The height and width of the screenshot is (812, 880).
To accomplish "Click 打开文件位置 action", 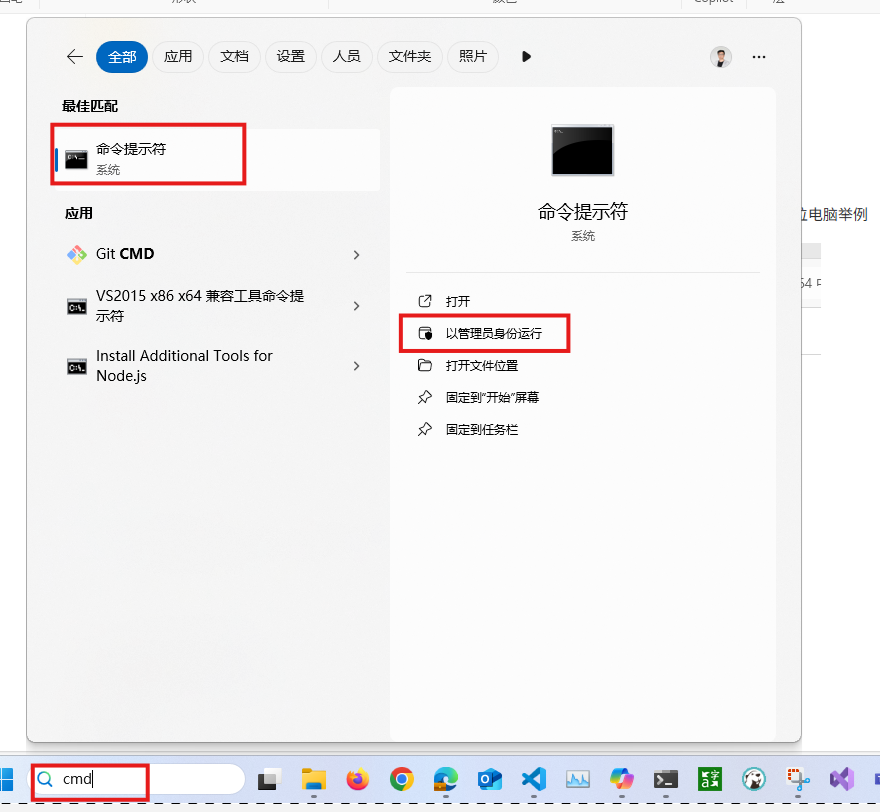I will click(481, 365).
